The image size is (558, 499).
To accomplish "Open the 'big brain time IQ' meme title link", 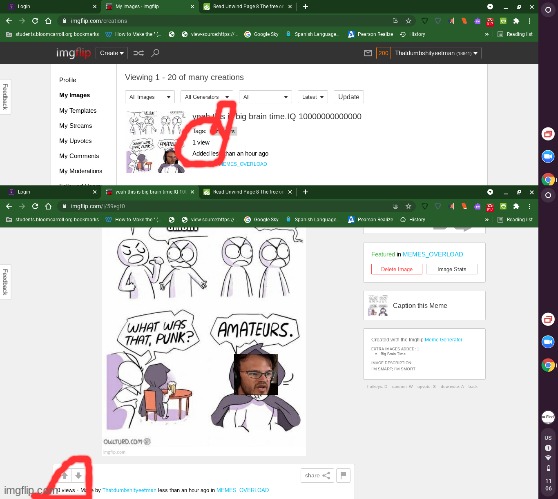I will pyautogui.click(x=277, y=116).
